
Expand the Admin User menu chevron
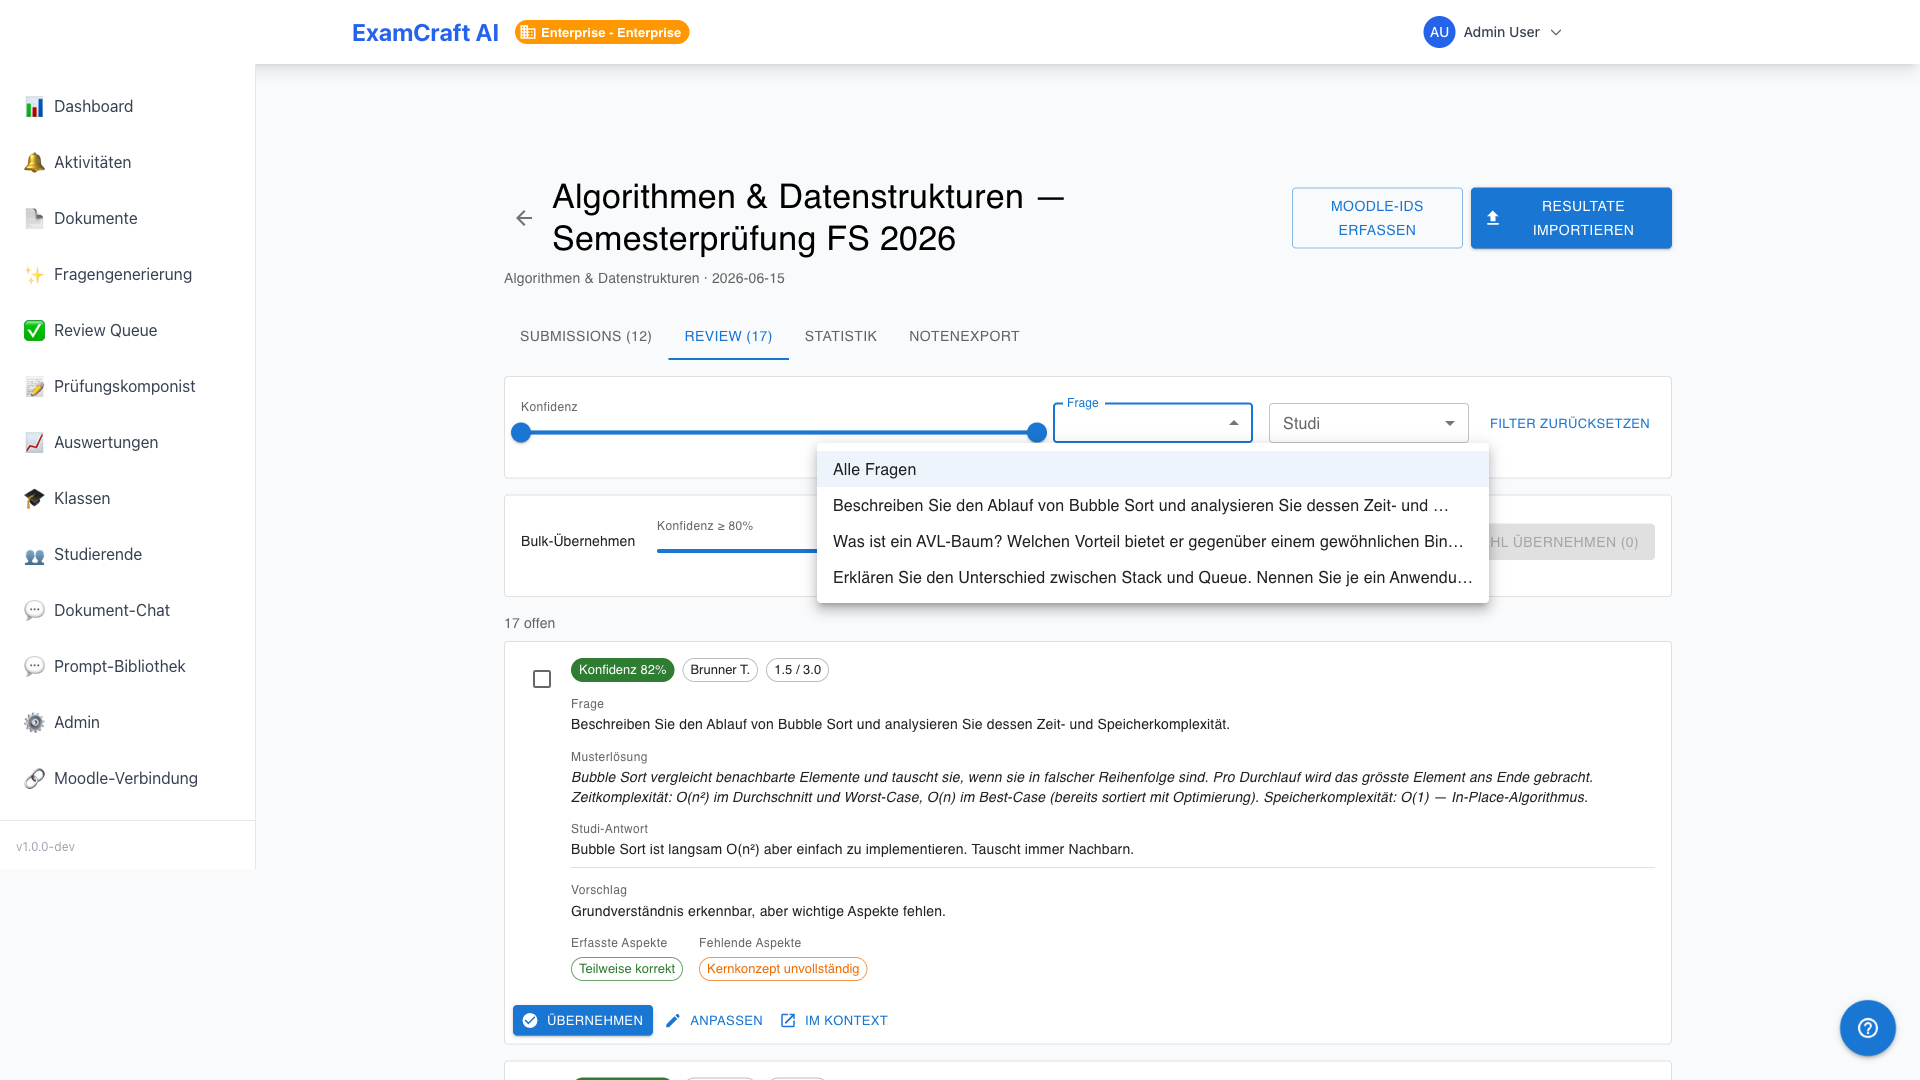pos(1556,32)
